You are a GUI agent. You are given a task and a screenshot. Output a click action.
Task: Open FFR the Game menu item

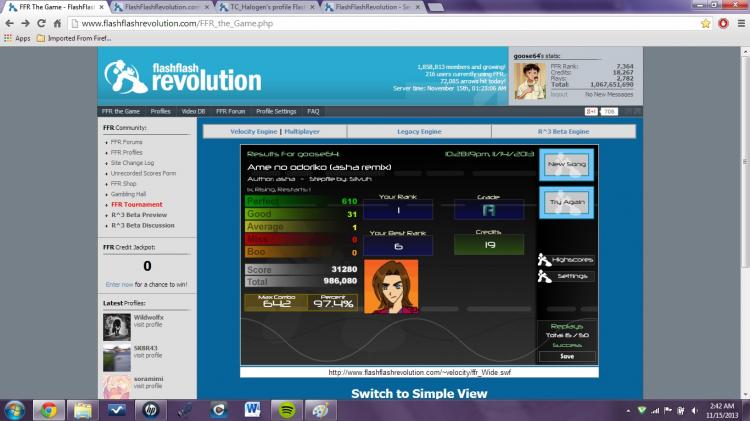click(x=121, y=111)
